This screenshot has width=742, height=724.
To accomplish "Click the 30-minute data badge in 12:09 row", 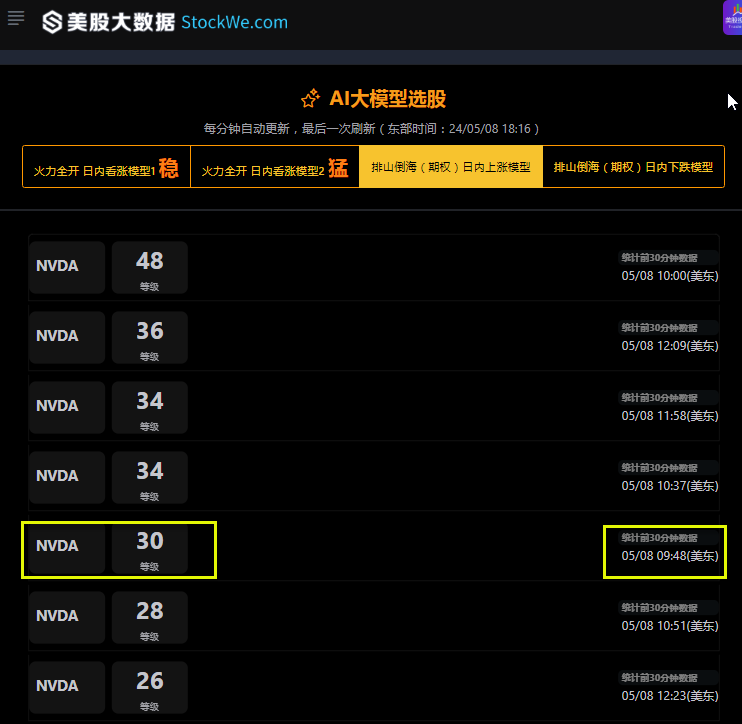I will click(669, 328).
